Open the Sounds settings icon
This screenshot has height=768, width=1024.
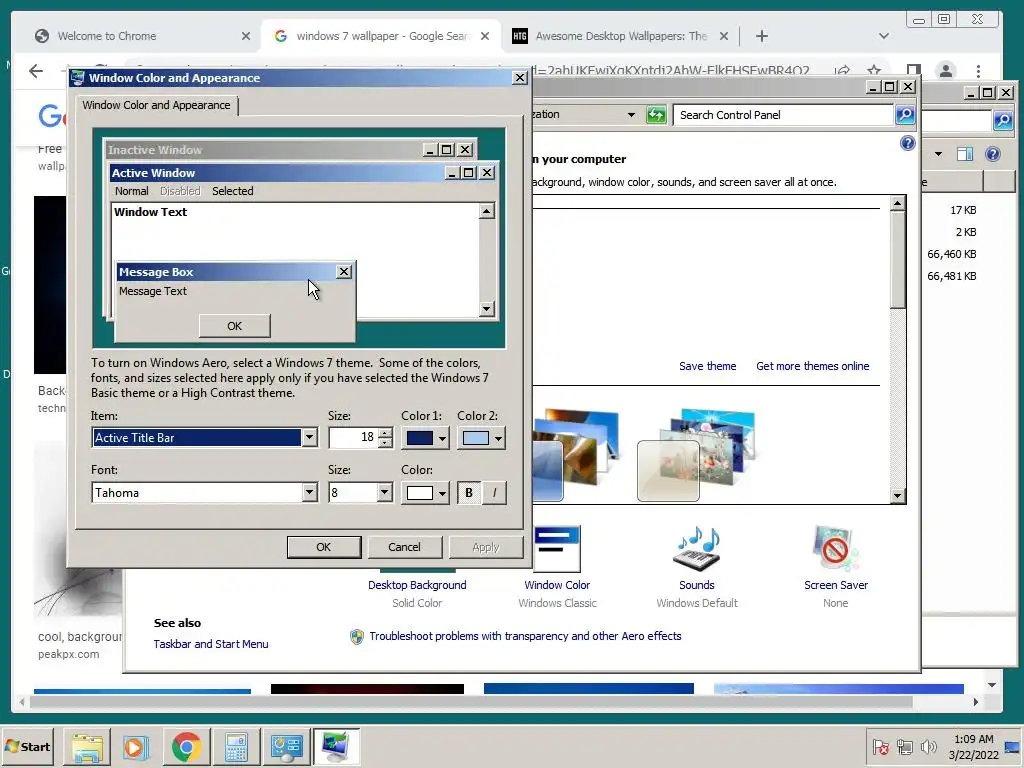pyautogui.click(x=697, y=550)
